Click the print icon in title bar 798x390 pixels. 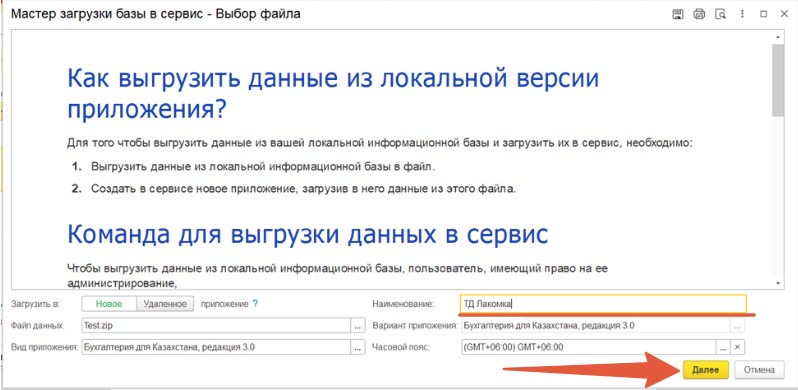pos(699,14)
